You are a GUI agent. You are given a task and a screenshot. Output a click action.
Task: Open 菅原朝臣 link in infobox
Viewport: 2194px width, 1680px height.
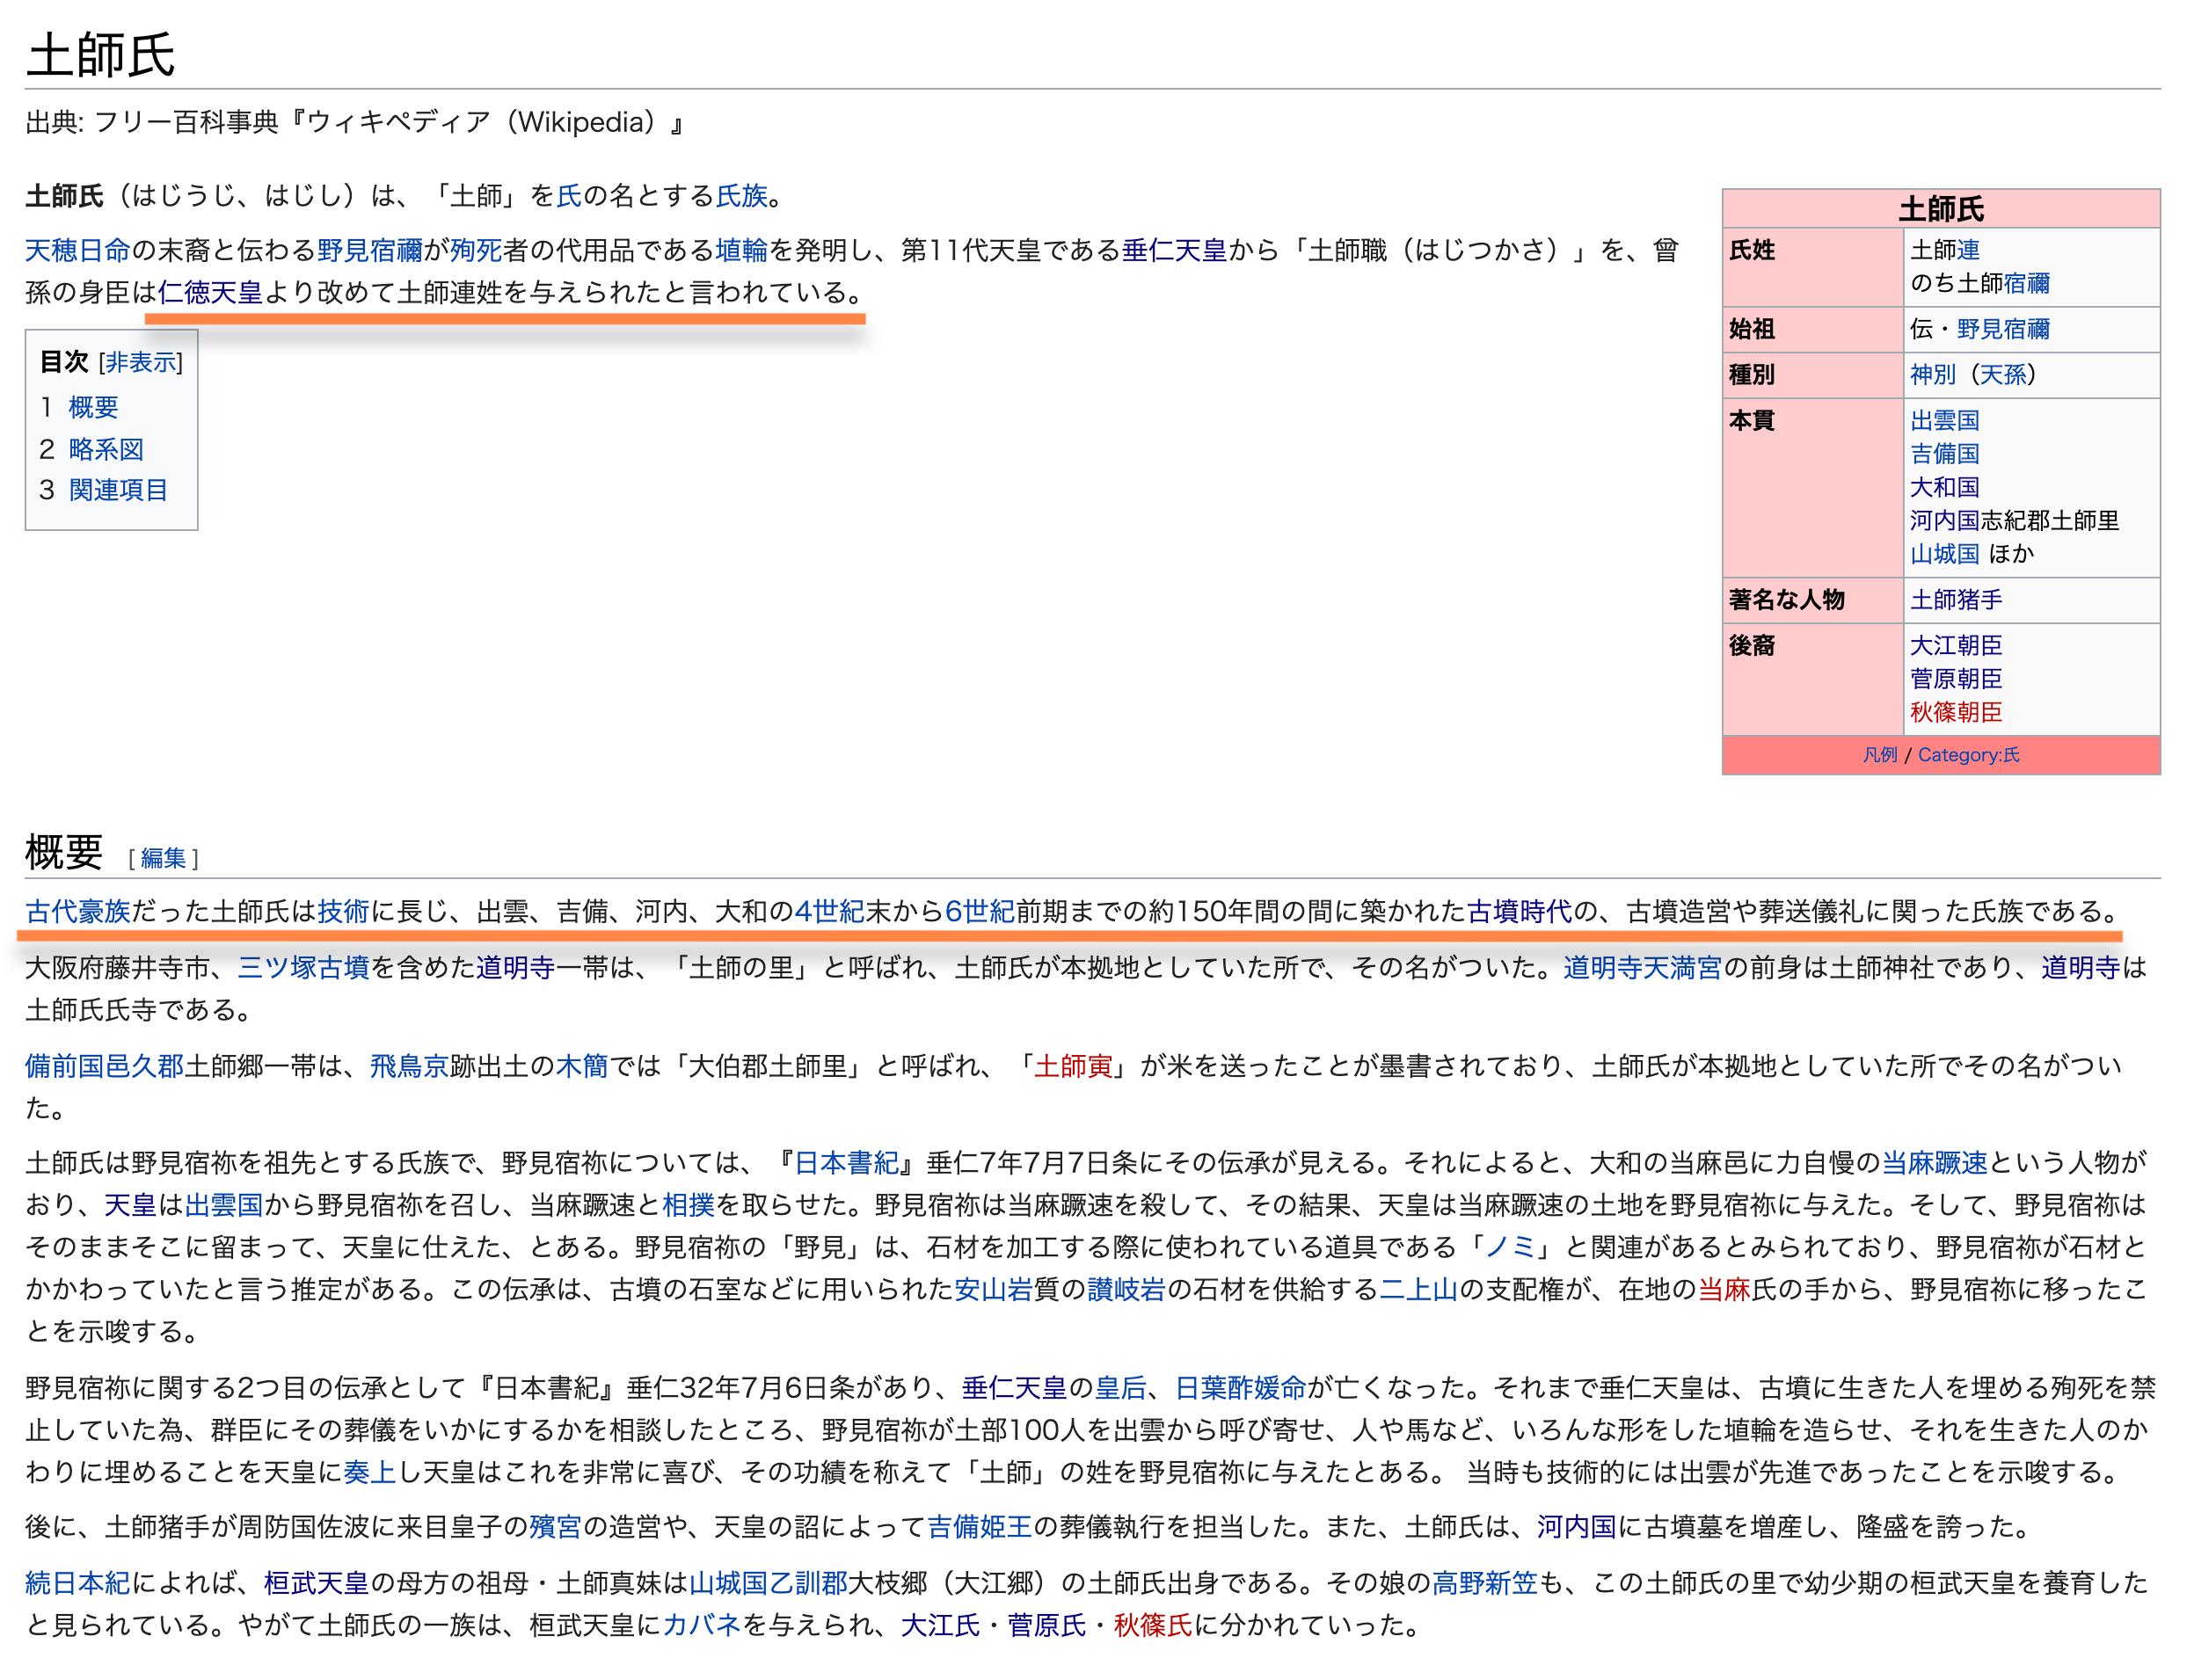coord(1956,679)
